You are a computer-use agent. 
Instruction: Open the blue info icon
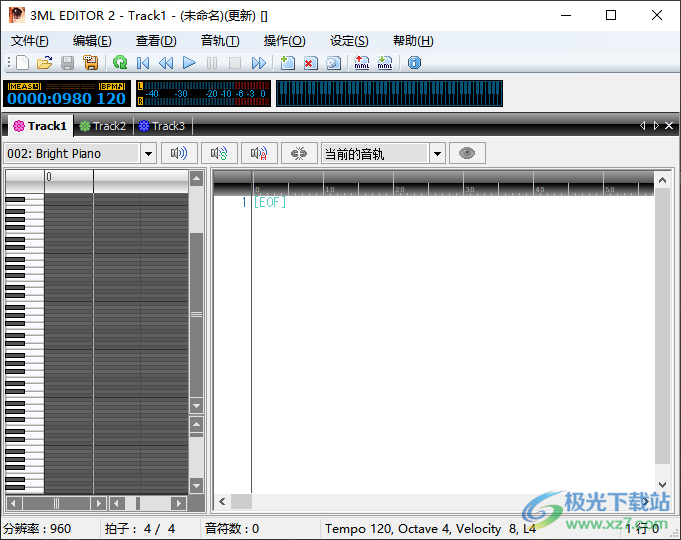(x=414, y=63)
